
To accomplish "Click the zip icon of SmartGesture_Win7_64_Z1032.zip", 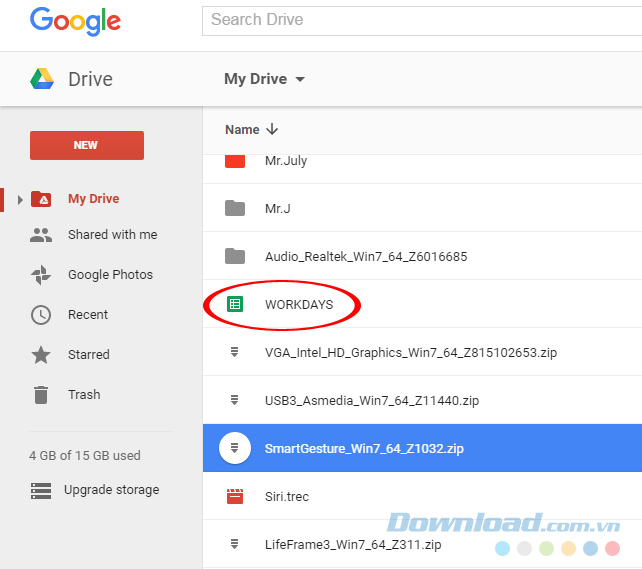I will pyautogui.click(x=235, y=448).
